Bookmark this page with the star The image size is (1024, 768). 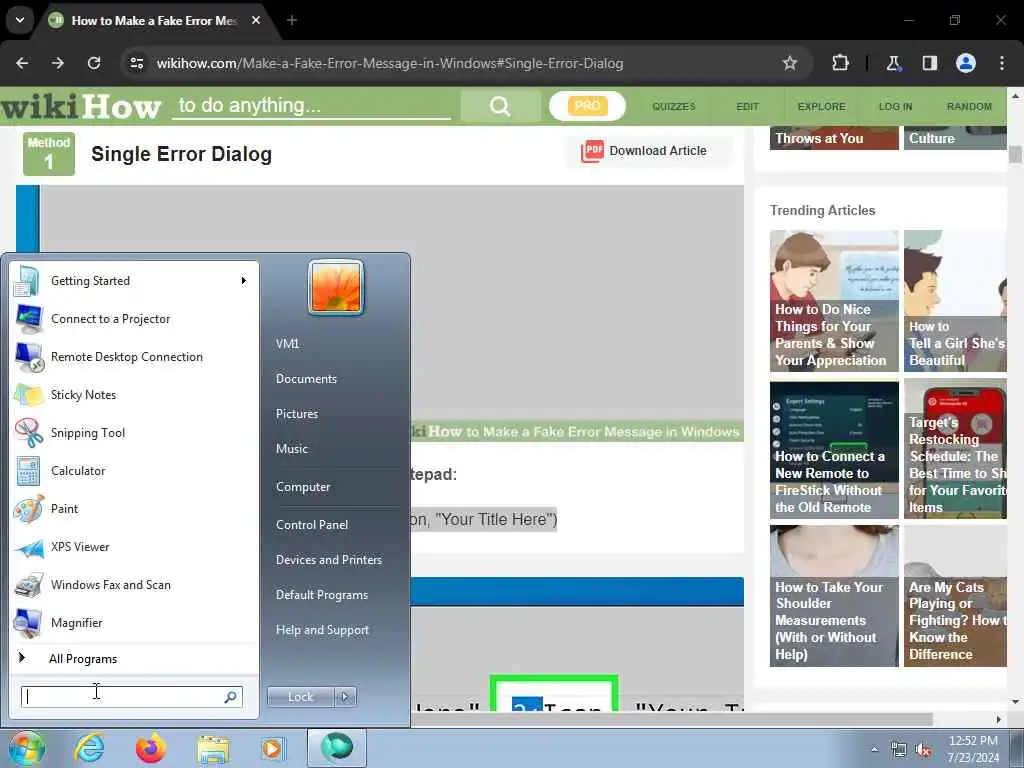[x=790, y=63]
